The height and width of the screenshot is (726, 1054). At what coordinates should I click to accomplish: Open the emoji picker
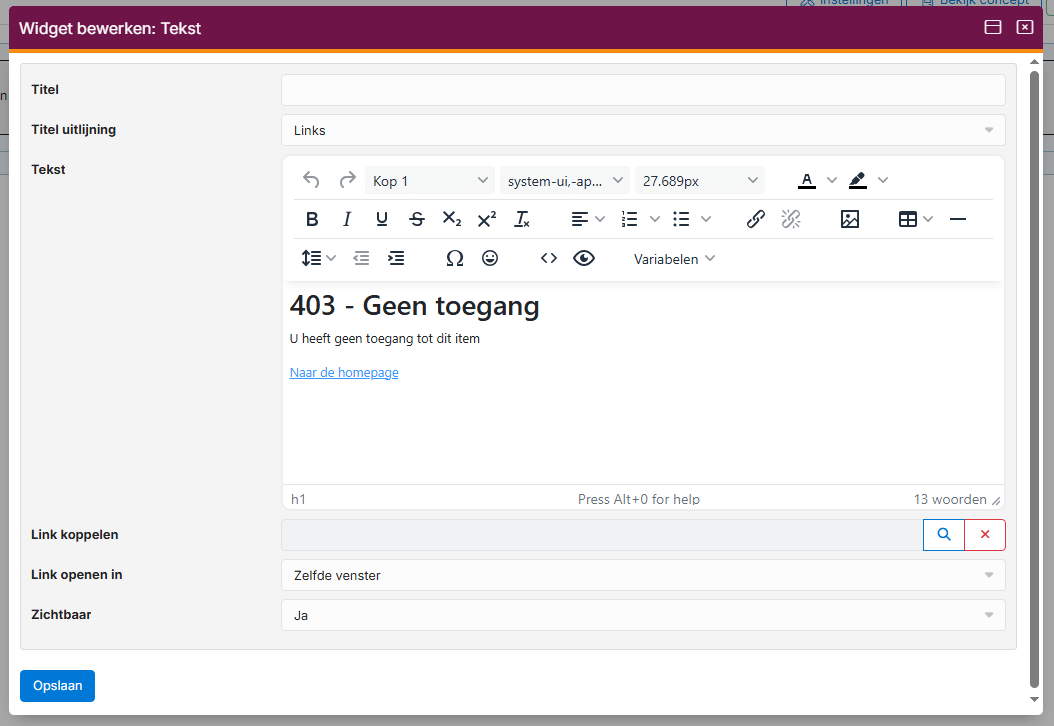[x=490, y=258]
